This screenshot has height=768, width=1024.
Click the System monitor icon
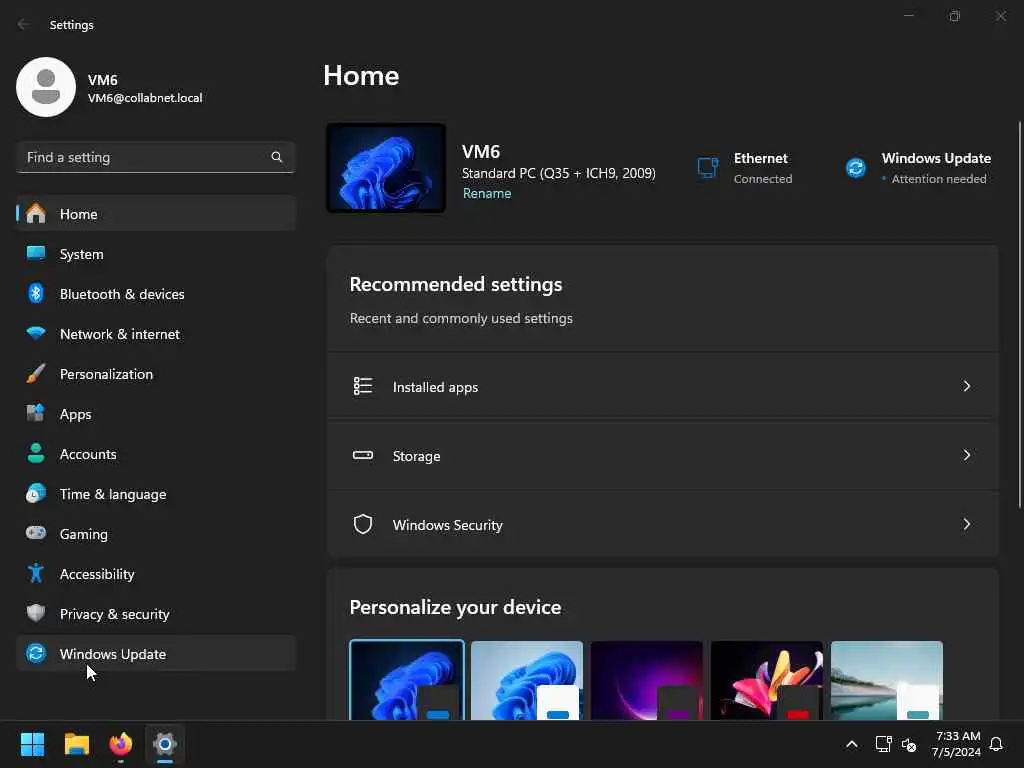(36, 253)
